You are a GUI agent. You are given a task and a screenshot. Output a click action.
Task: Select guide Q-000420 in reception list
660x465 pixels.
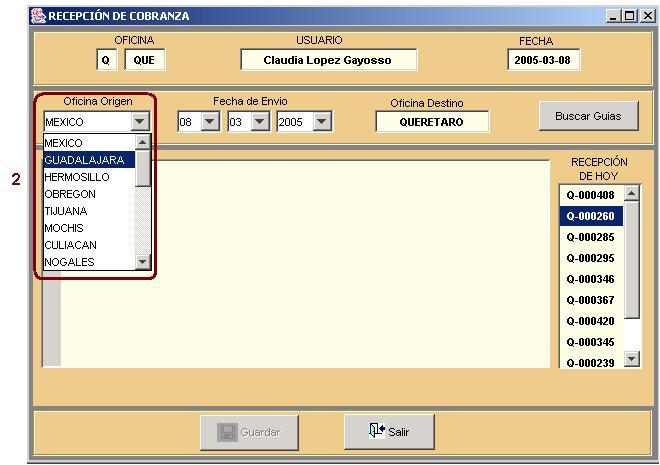point(590,321)
